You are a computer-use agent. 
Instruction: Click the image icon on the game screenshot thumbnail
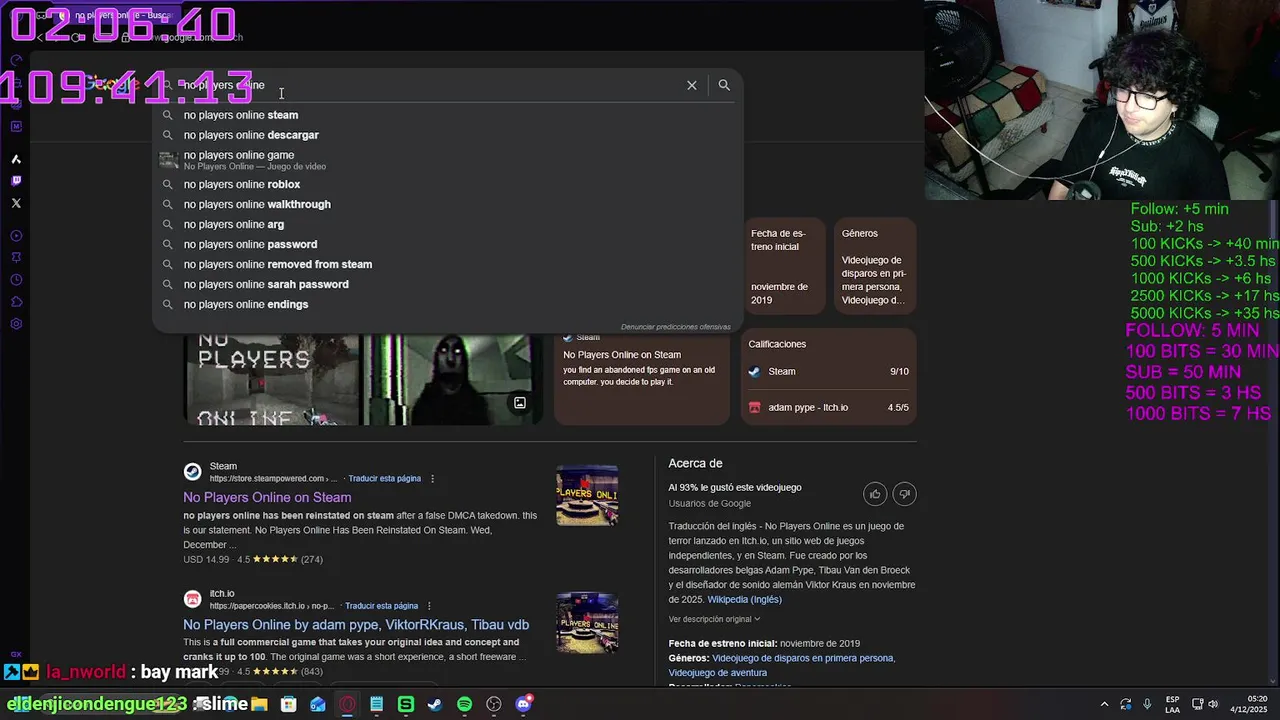[519, 403]
